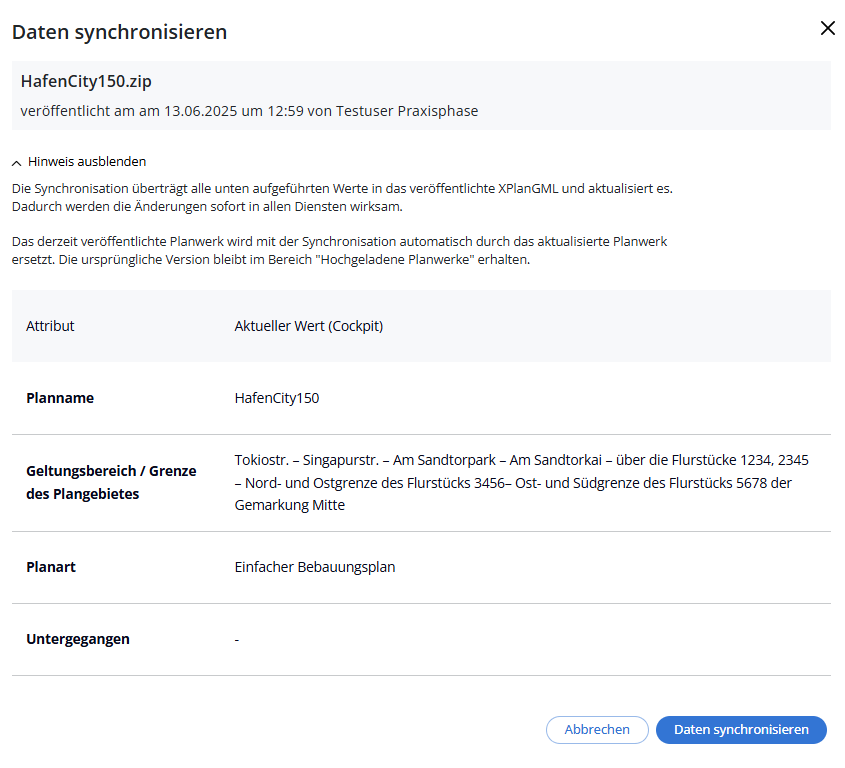Select the Untergegangen row label

pyautogui.click(x=78, y=639)
